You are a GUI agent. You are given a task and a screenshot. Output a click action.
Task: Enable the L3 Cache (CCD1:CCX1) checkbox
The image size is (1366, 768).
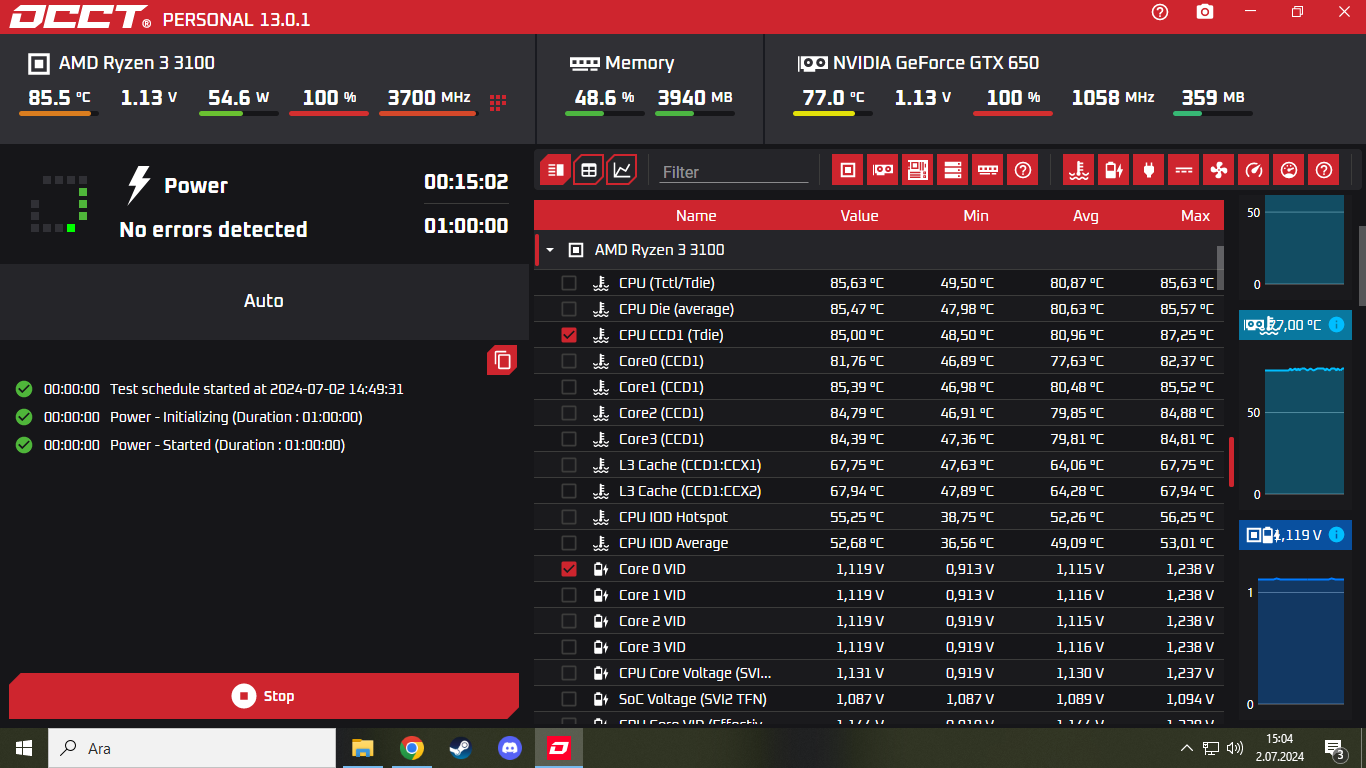pos(569,465)
